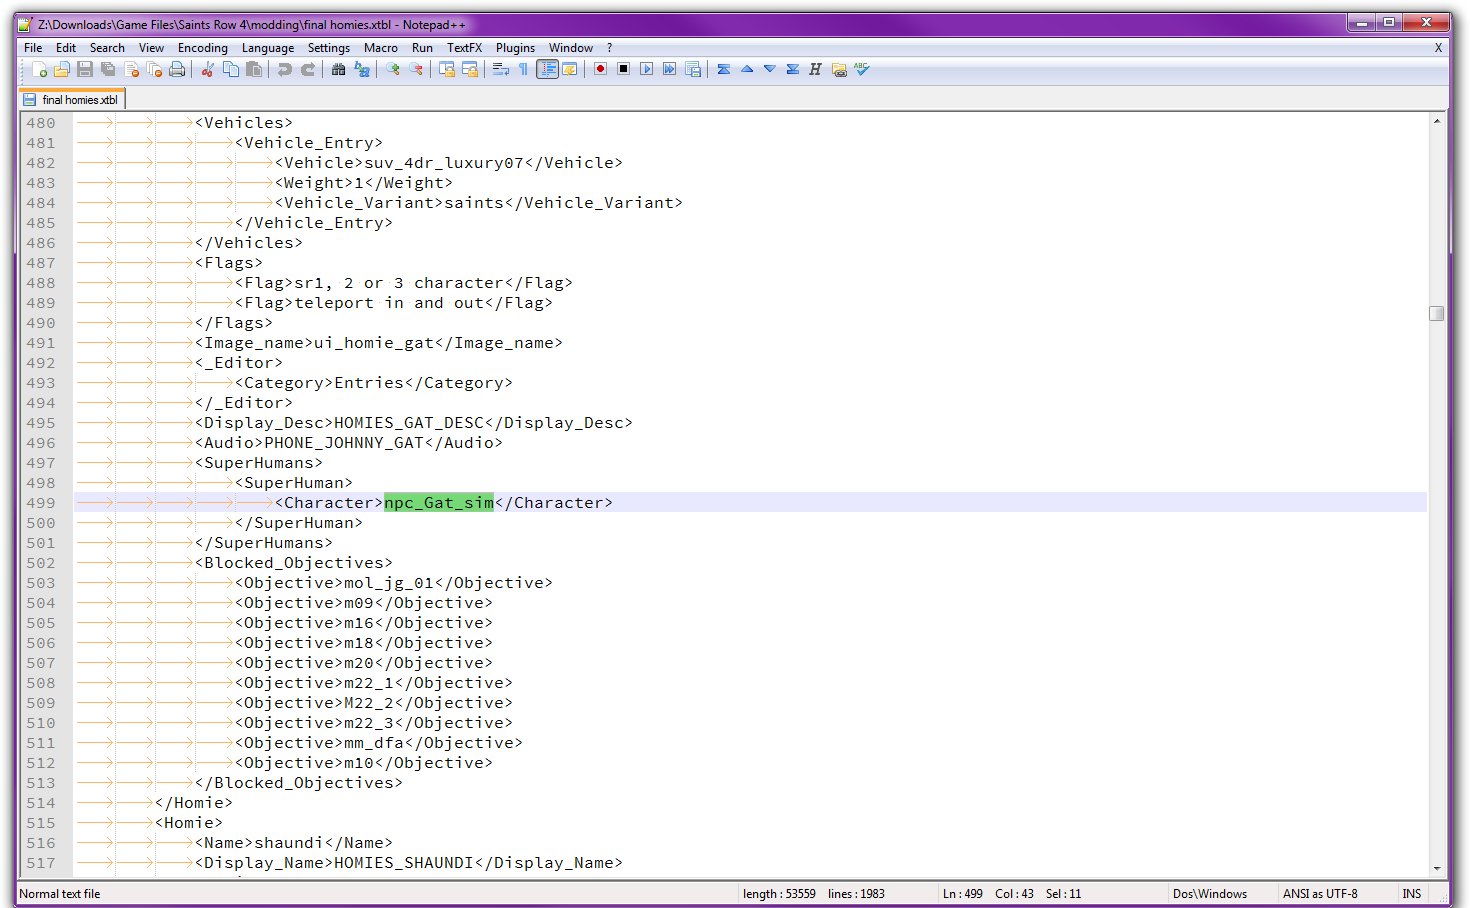
Task: Click the TextFX H toolbar icon
Action: click(815, 69)
